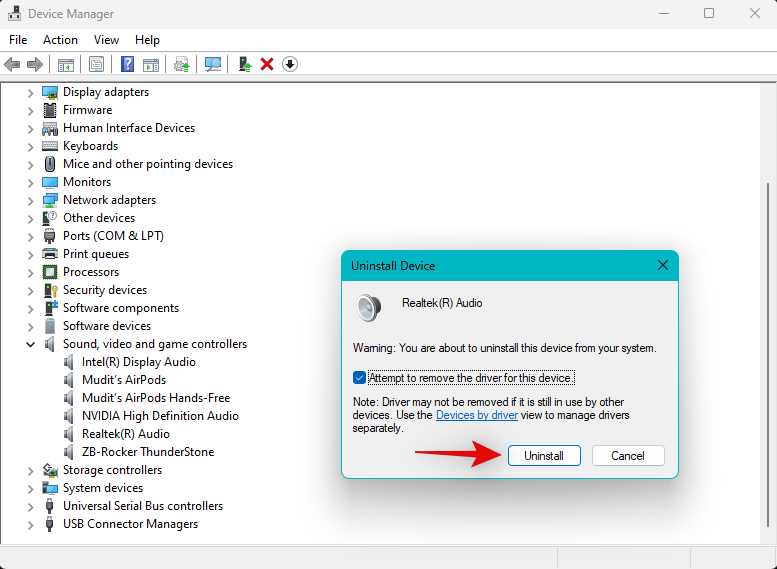The width and height of the screenshot is (777, 569).
Task: Click the speaker icon in Uninstall Device dialog
Action: pos(369,307)
